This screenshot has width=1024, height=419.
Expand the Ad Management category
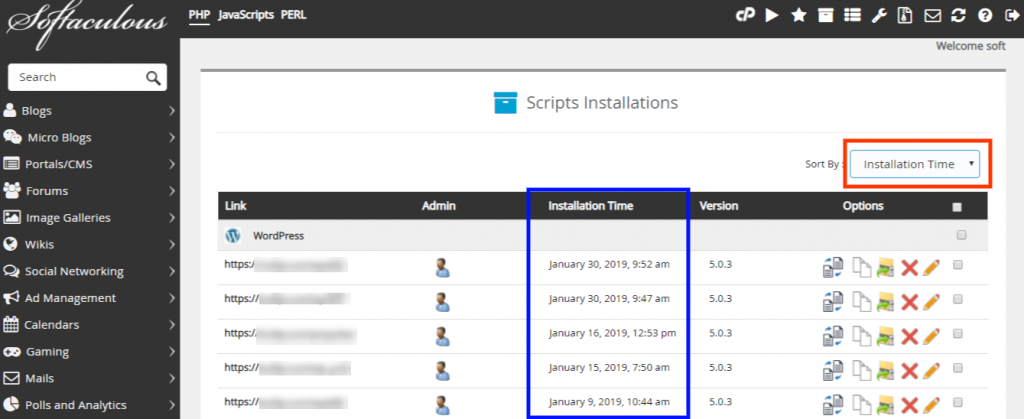pyautogui.click(x=89, y=298)
